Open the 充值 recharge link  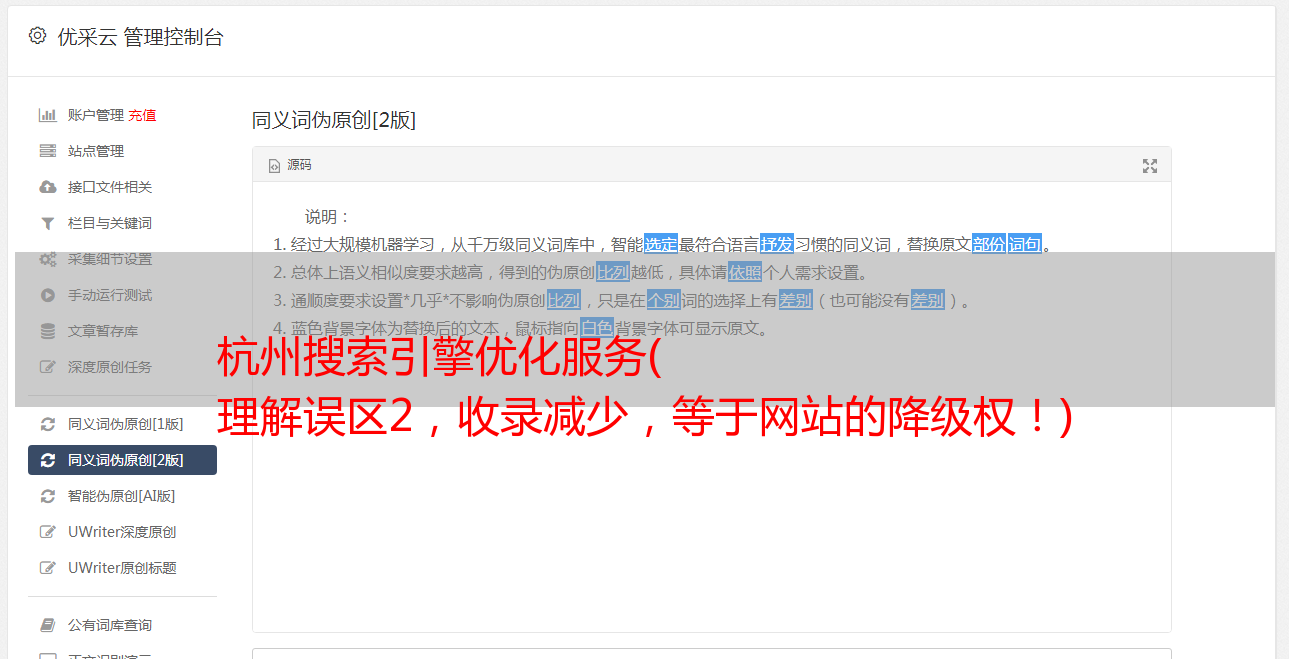[142, 115]
